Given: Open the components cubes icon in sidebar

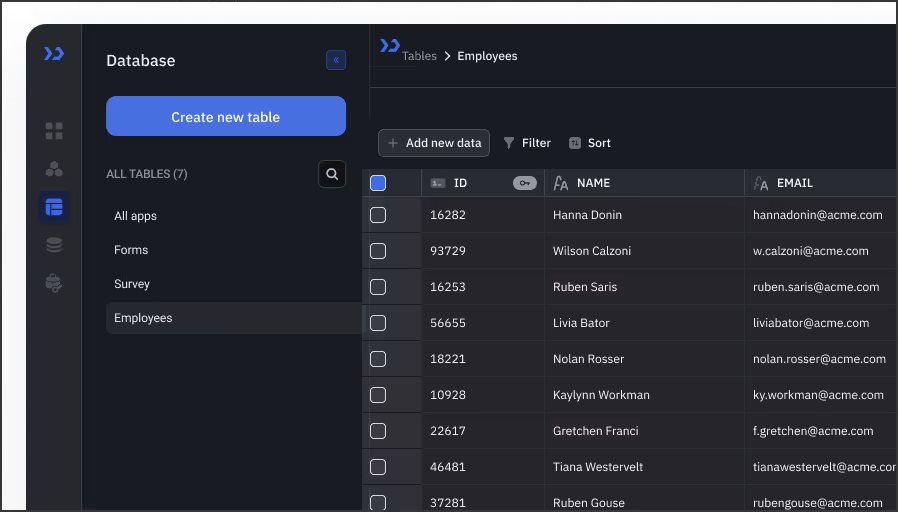Looking at the screenshot, I should click(54, 169).
